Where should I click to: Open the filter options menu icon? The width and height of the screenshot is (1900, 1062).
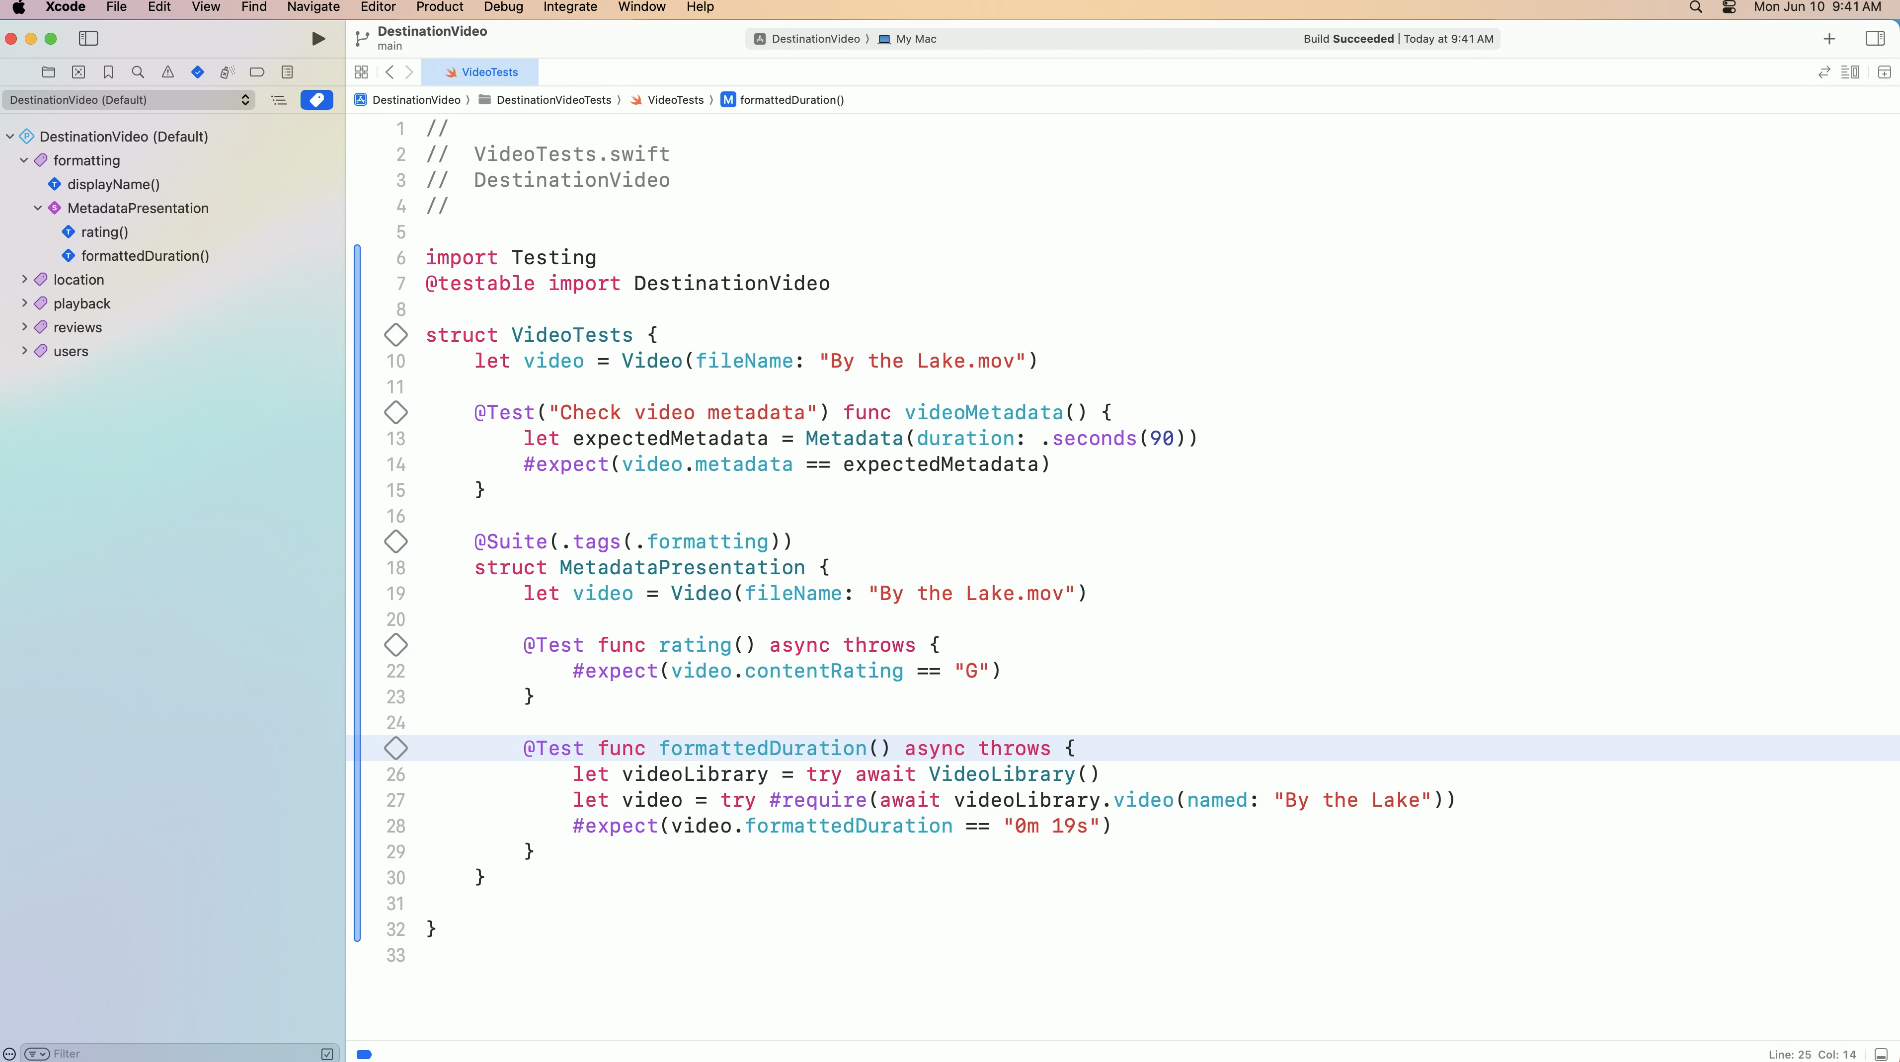(37, 1053)
